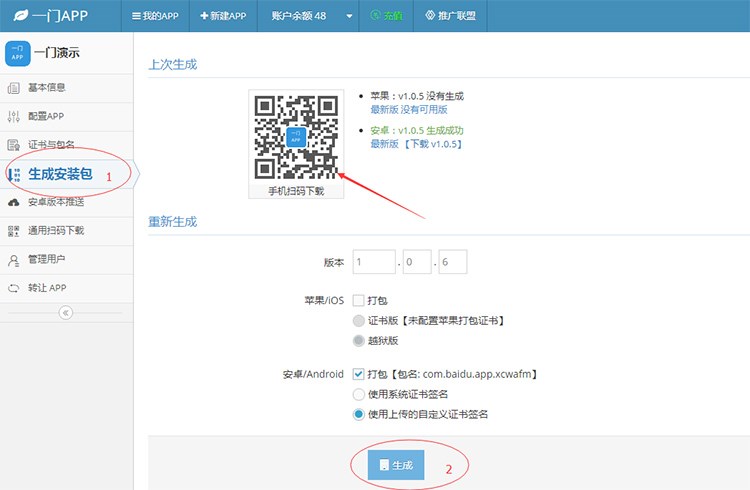Open 安卓版本推送 in the sidebar
Viewport: 750px width, 490px height.
pos(66,202)
